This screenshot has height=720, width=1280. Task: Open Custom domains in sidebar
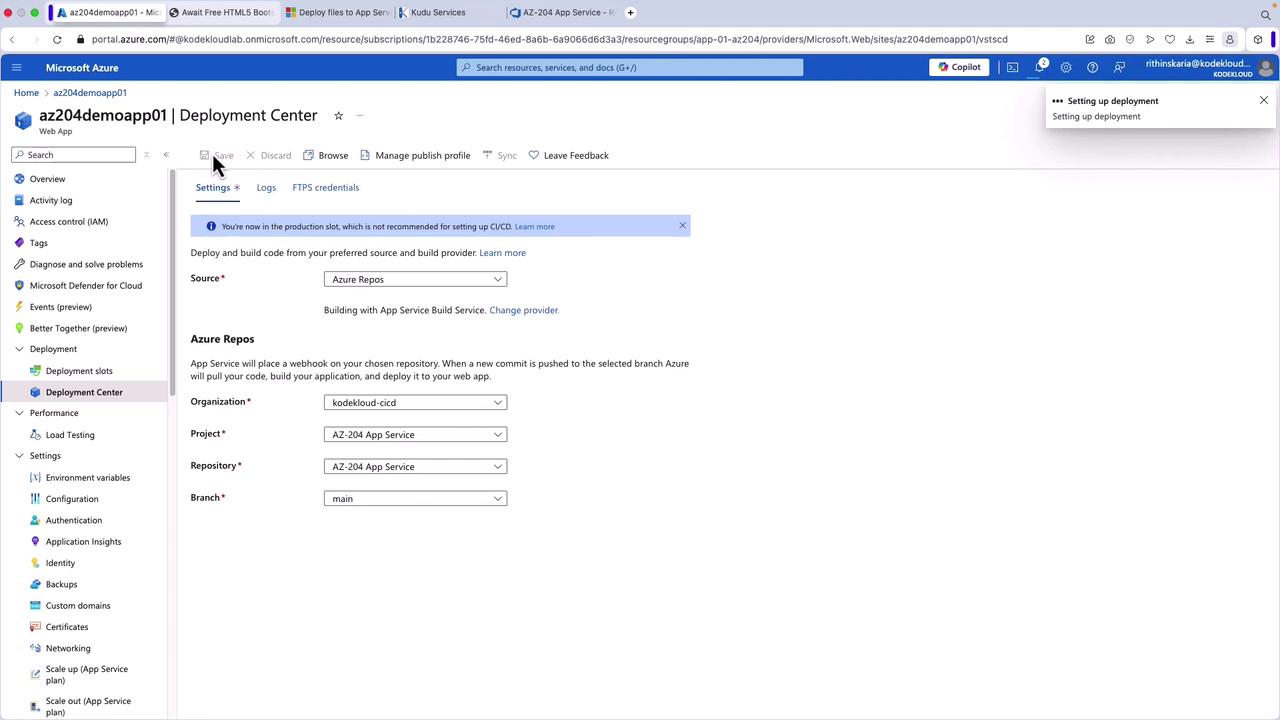(x=78, y=606)
